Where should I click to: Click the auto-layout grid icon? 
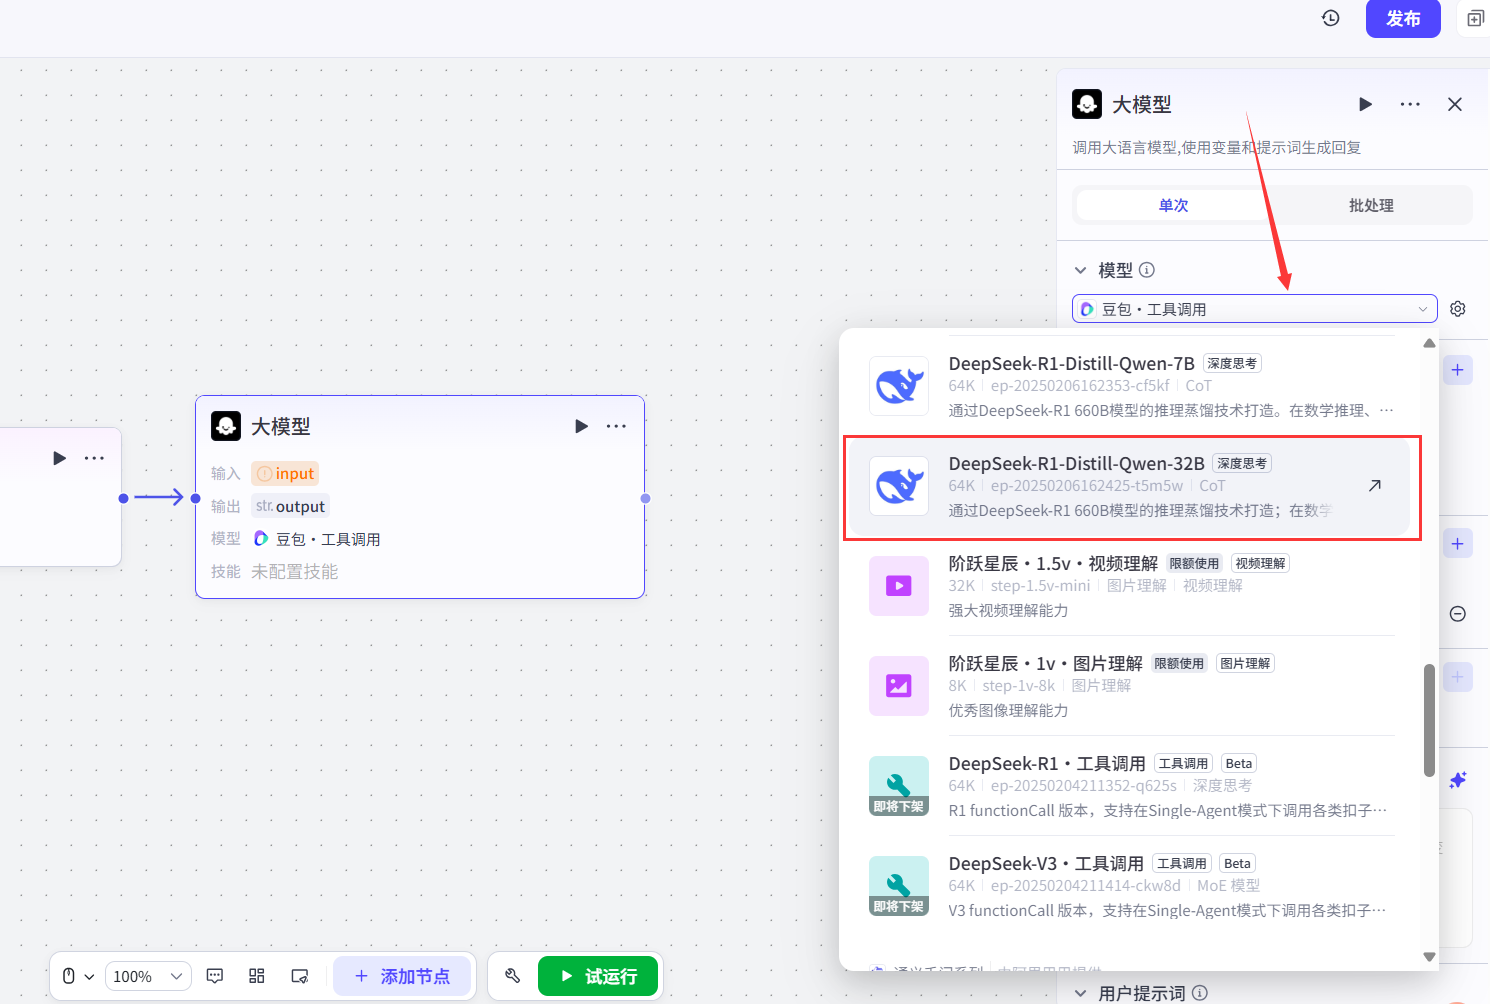click(x=257, y=976)
